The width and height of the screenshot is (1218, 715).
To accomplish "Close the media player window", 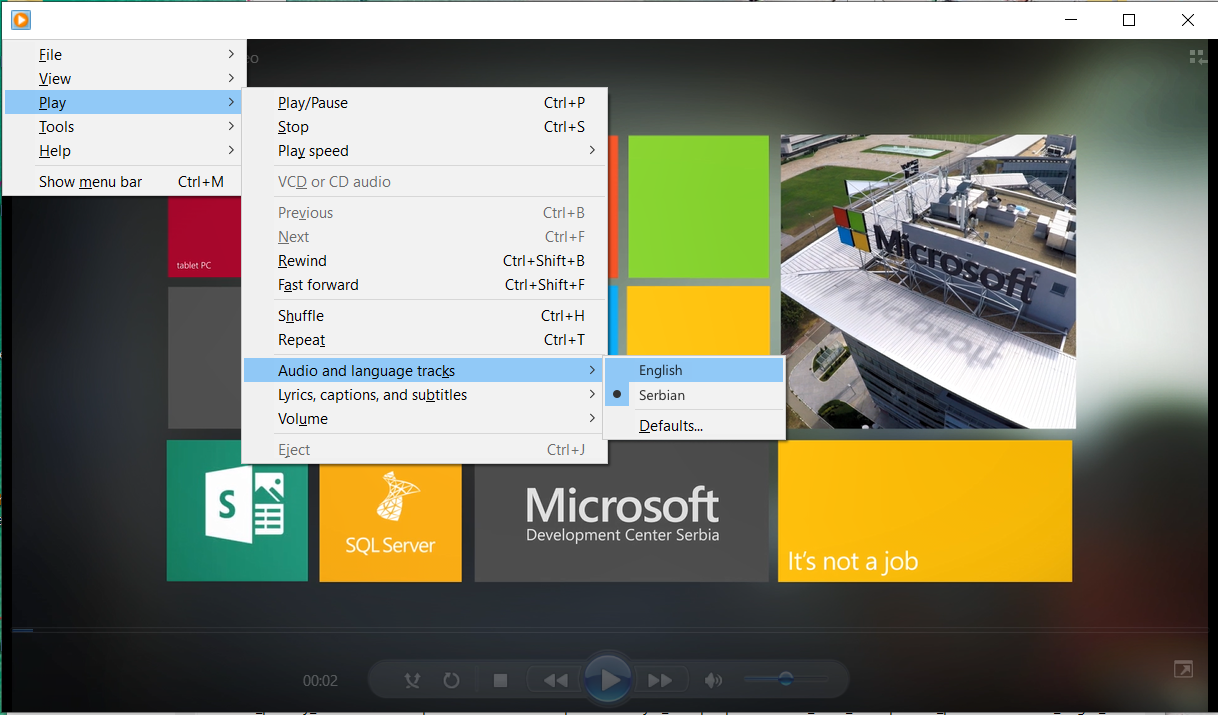I will [x=1188, y=20].
